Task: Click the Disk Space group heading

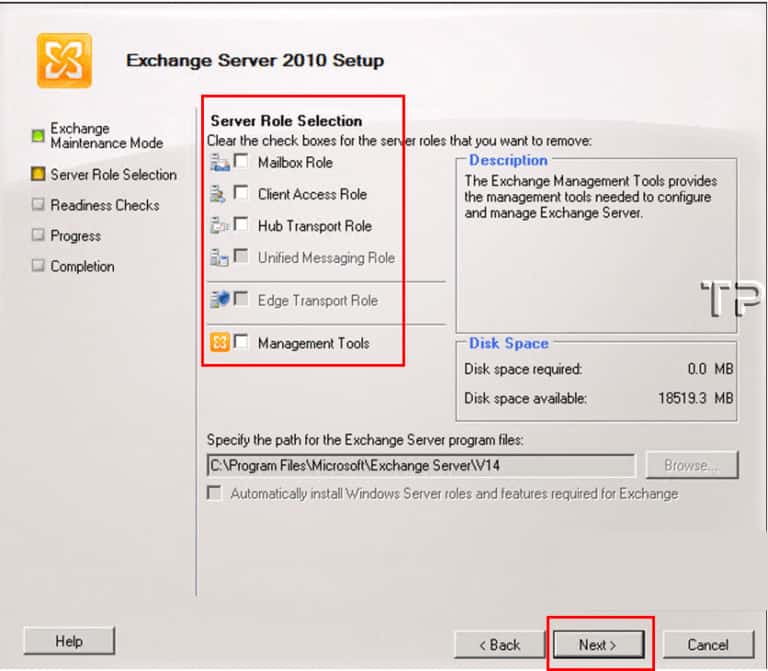Action: [x=508, y=343]
